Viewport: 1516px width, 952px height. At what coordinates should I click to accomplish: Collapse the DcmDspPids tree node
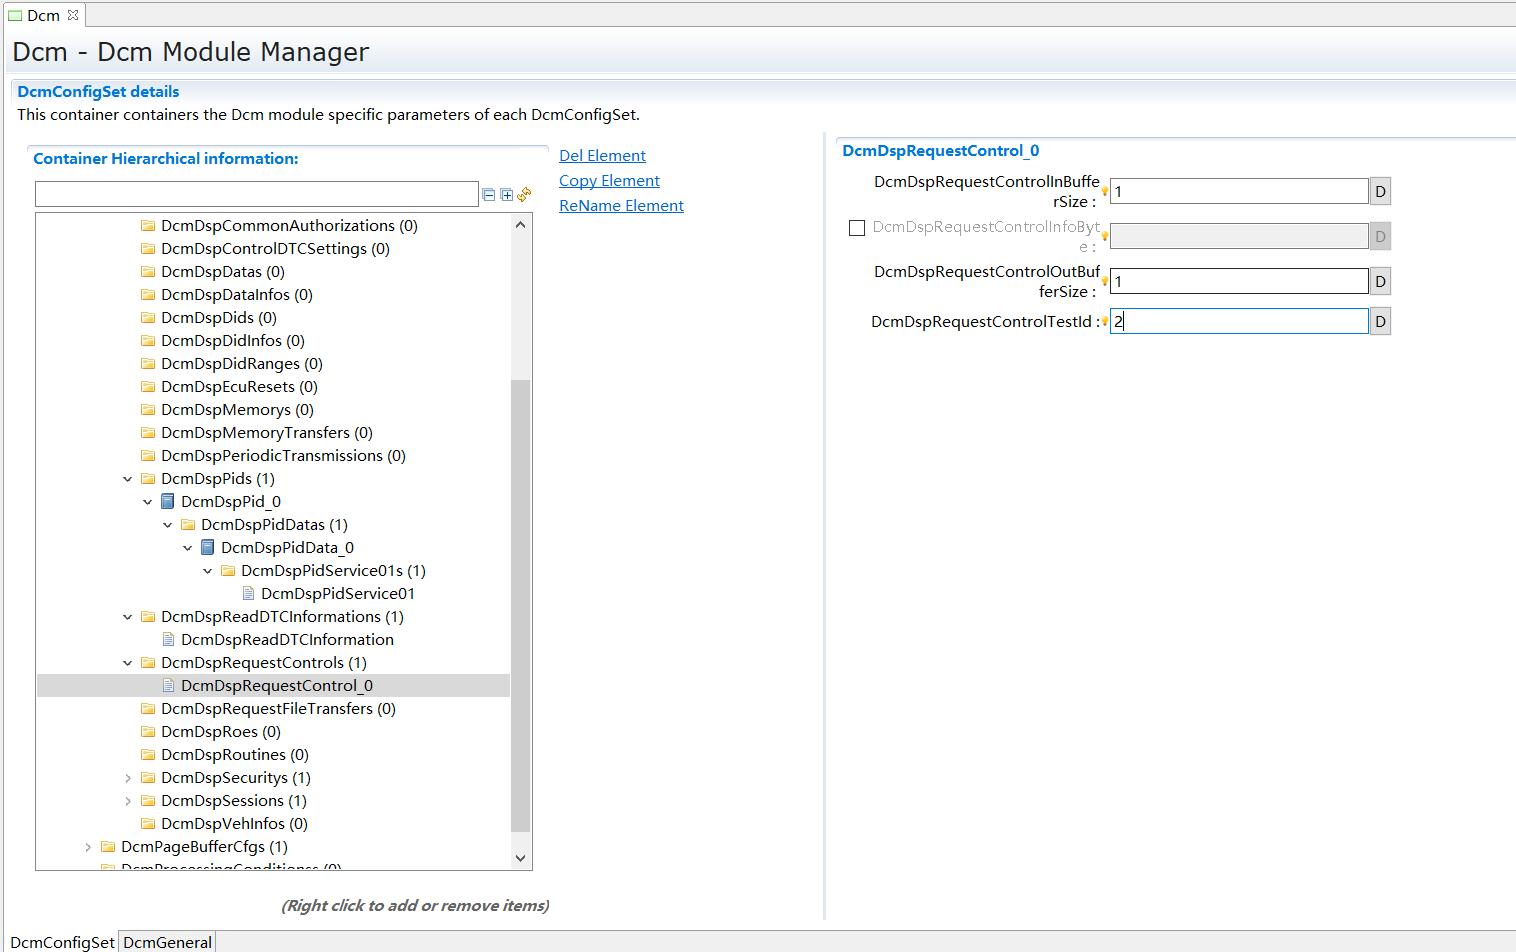pyautogui.click(x=128, y=479)
